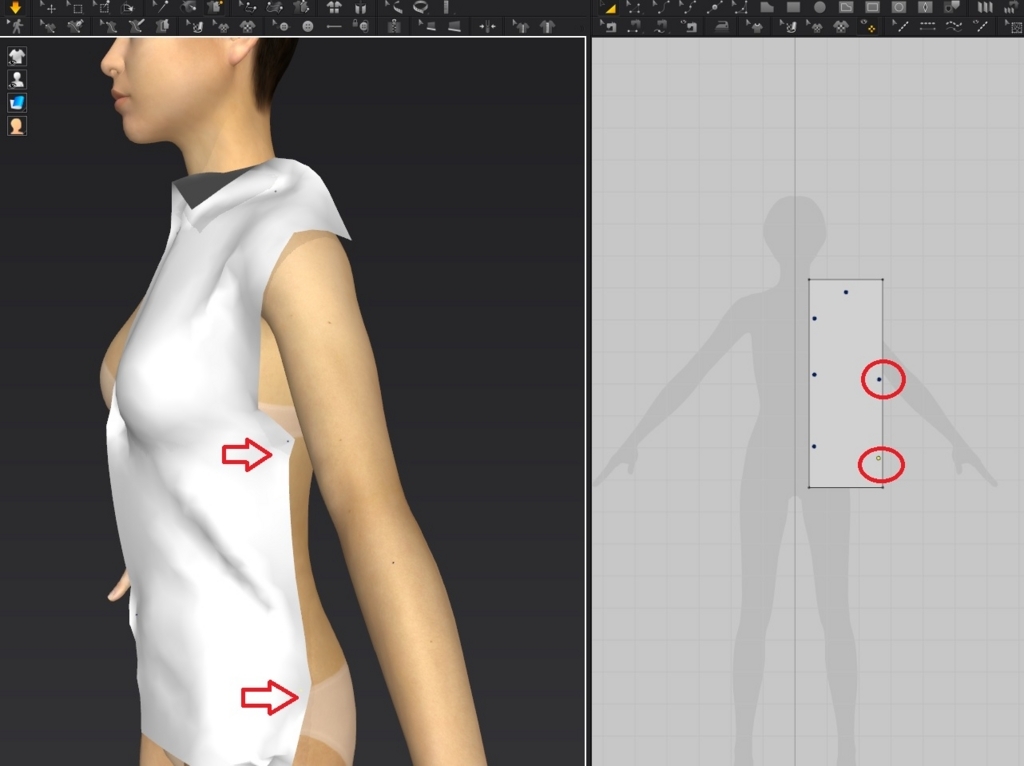Open the blue garment render style menu
The width and height of the screenshot is (1024, 766).
[x=16, y=102]
